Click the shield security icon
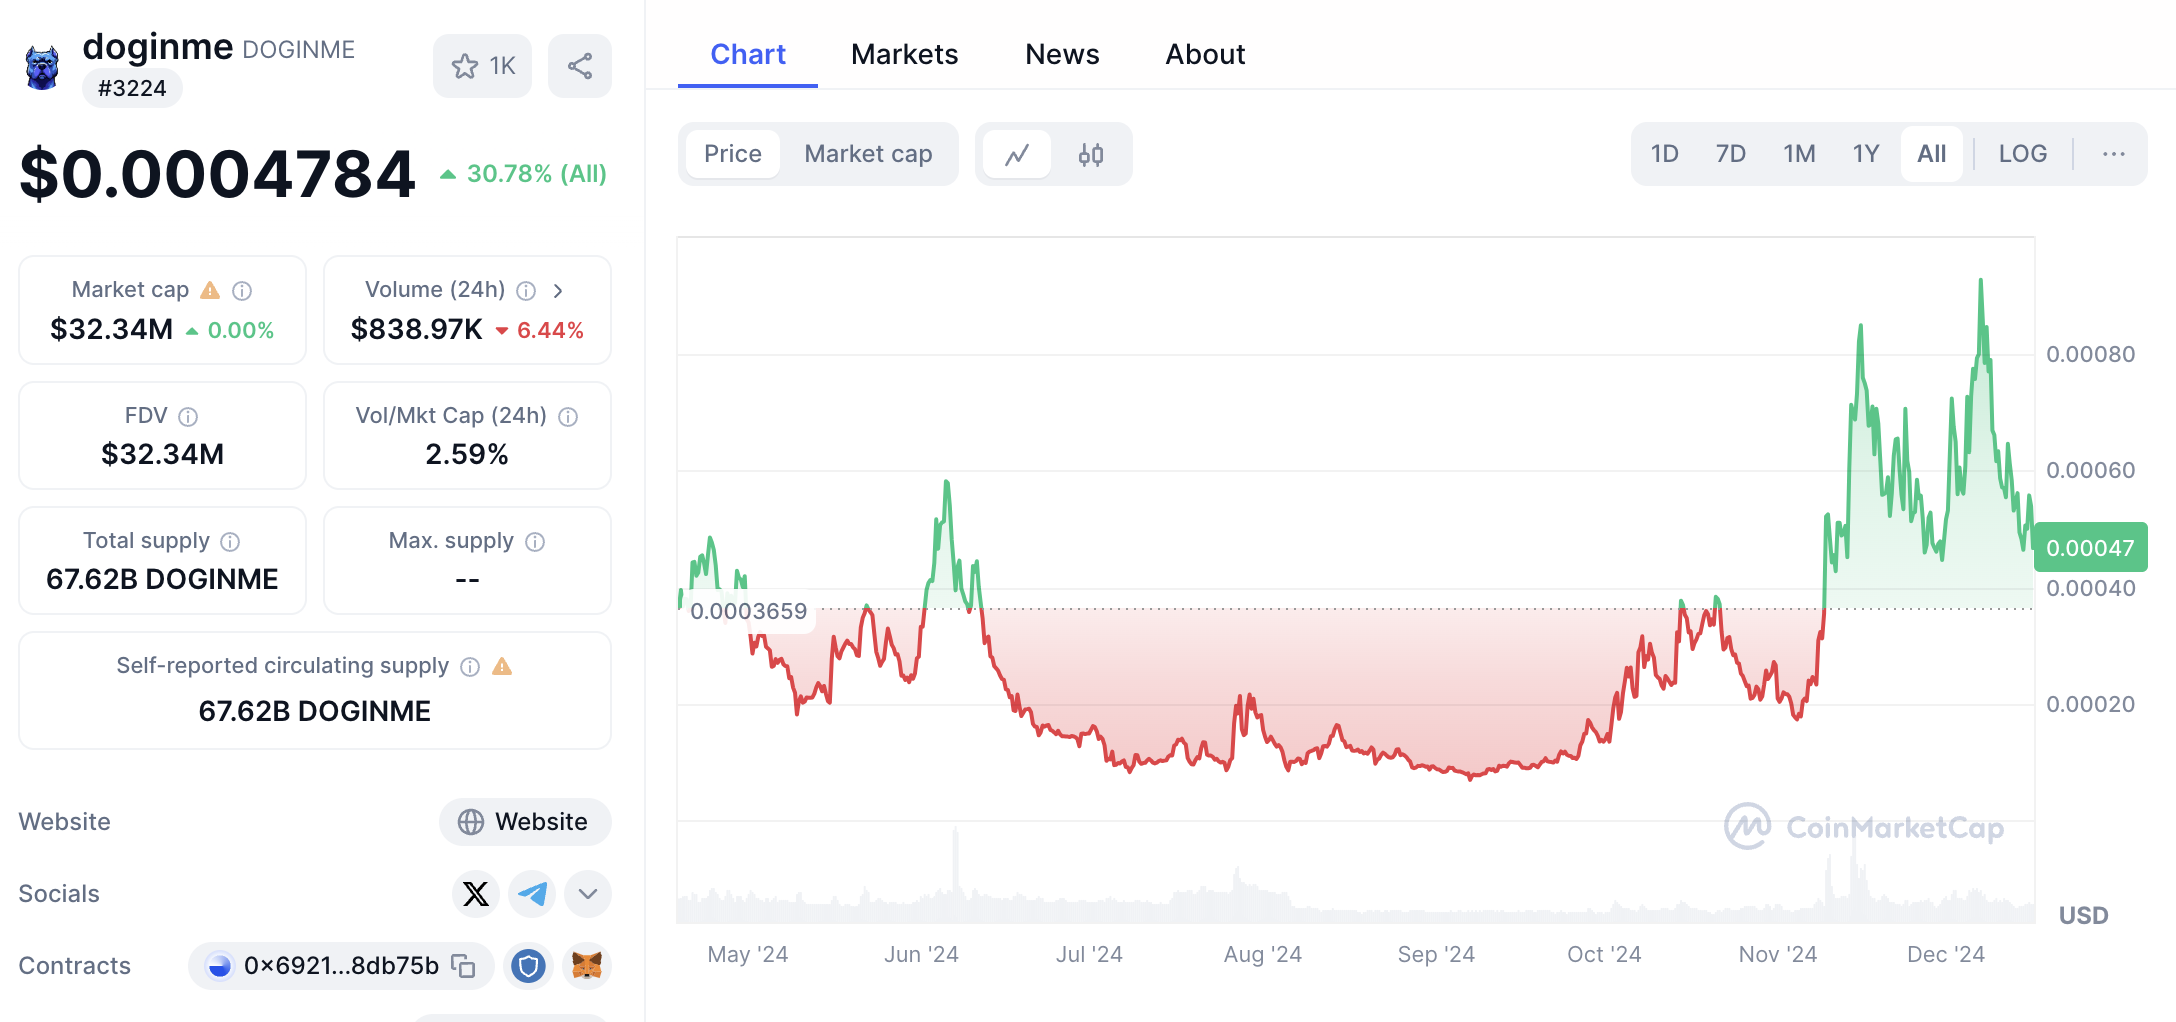 [529, 966]
